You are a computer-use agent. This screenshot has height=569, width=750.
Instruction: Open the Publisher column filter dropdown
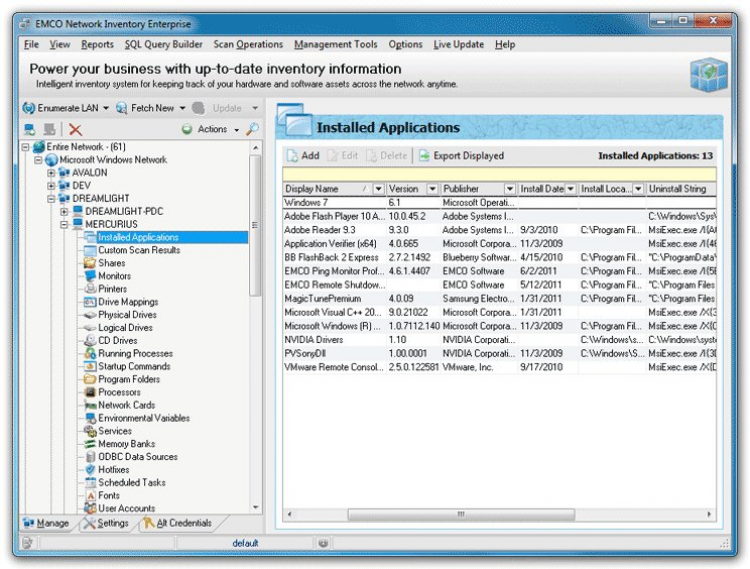coord(509,189)
